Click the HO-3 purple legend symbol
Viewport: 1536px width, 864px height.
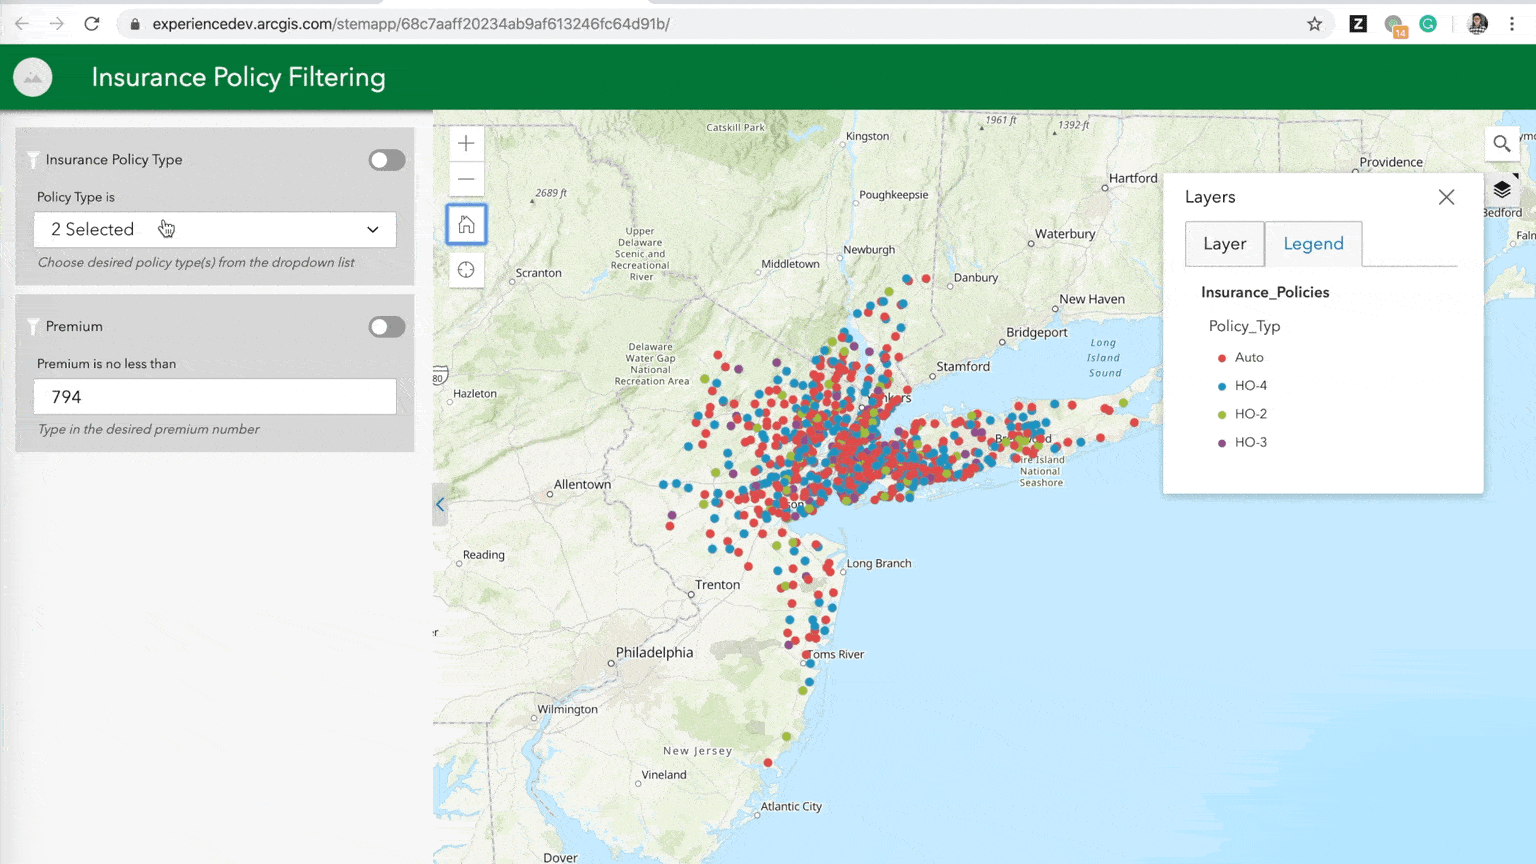pos(1222,443)
